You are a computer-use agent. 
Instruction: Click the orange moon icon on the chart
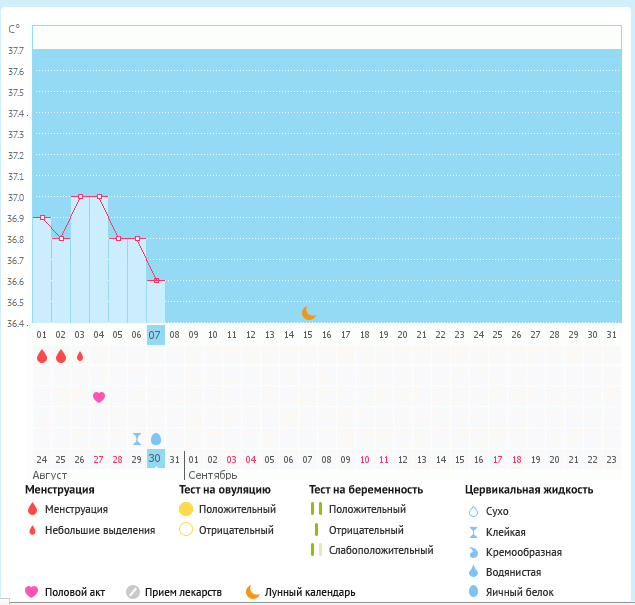point(309,313)
